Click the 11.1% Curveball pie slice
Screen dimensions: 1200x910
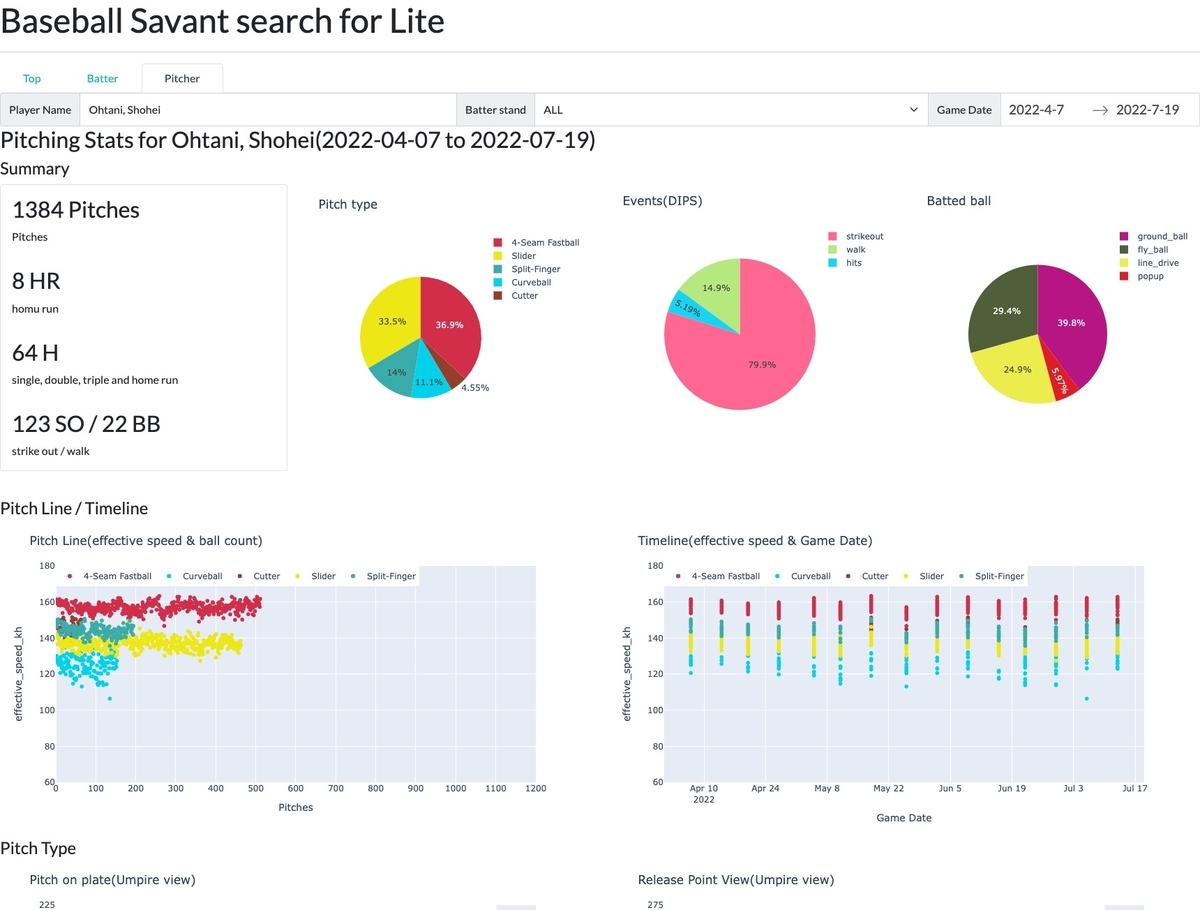pos(430,381)
